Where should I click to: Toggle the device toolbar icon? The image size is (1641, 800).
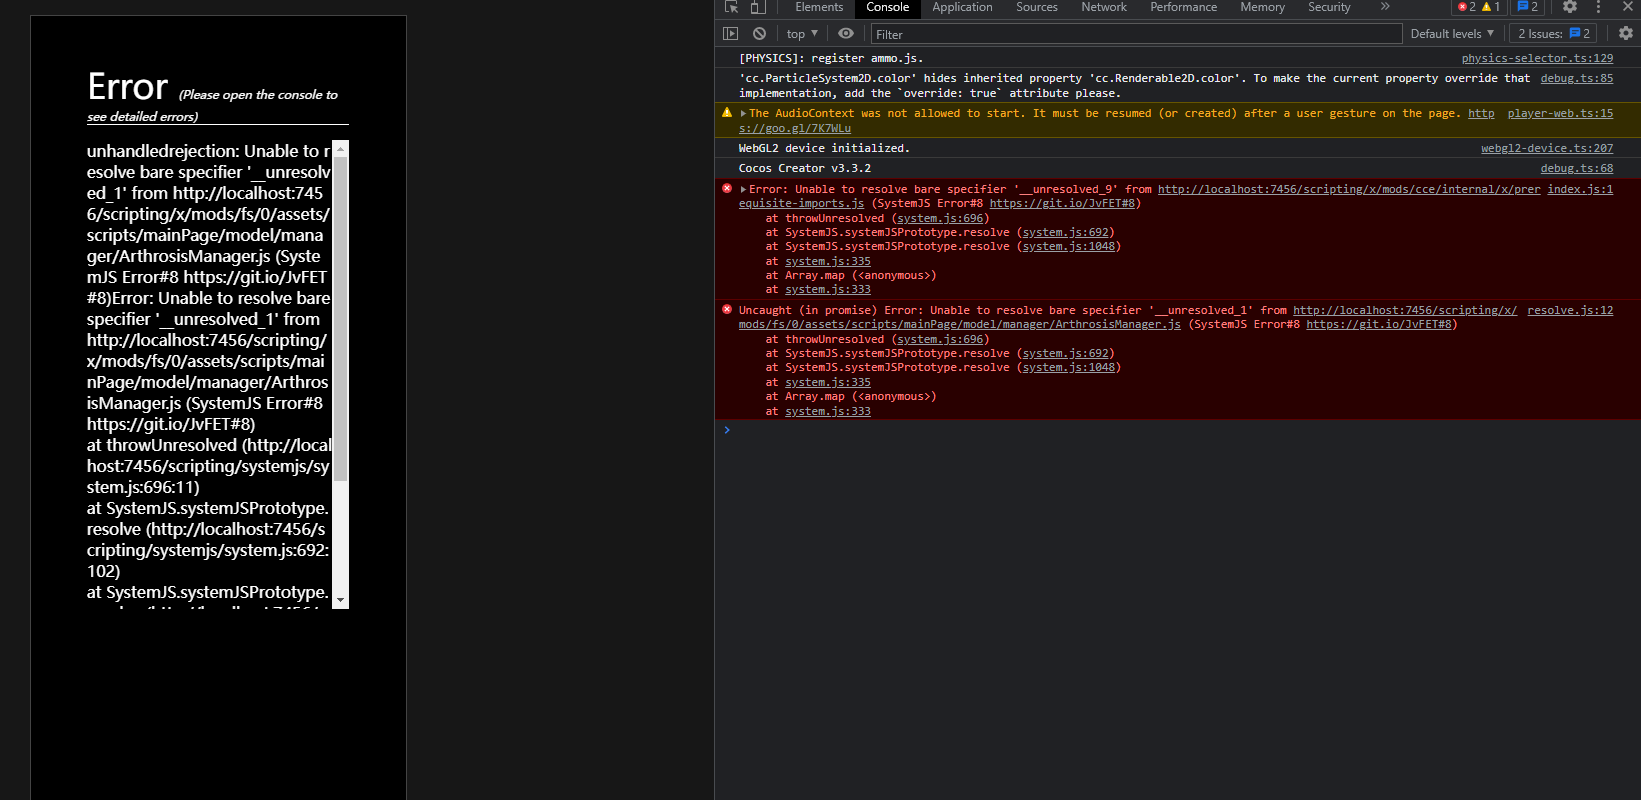pyautogui.click(x=757, y=7)
